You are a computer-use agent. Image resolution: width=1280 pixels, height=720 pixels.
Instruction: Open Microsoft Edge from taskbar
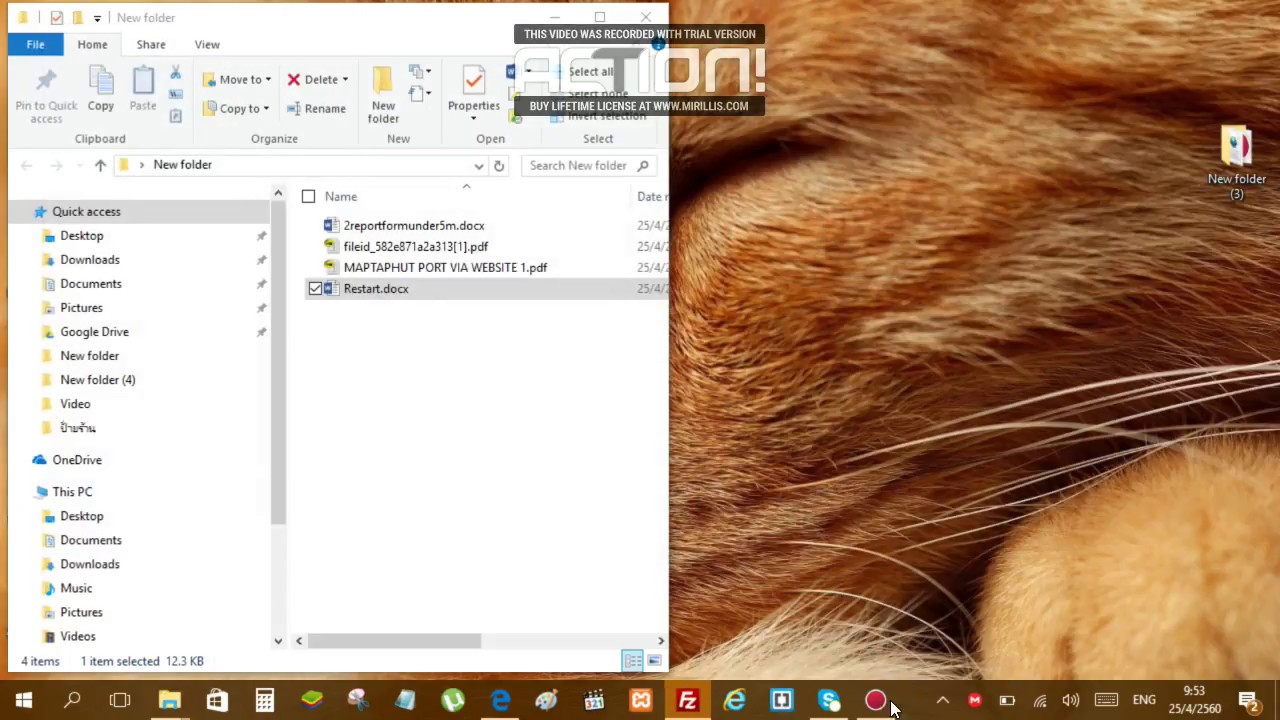(x=499, y=700)
